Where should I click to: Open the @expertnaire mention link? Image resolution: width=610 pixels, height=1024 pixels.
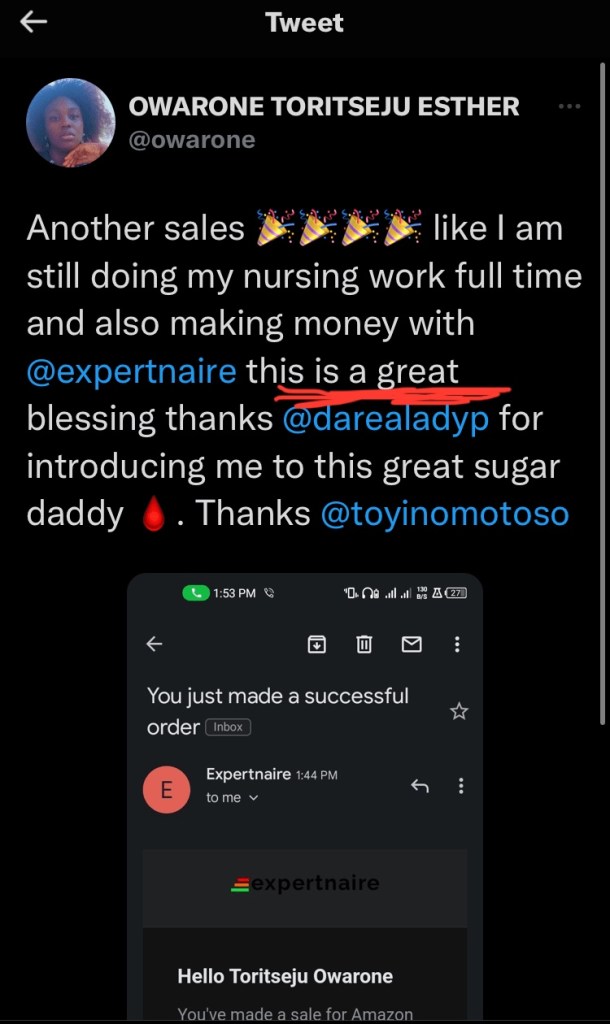click(x=132, y=371)
